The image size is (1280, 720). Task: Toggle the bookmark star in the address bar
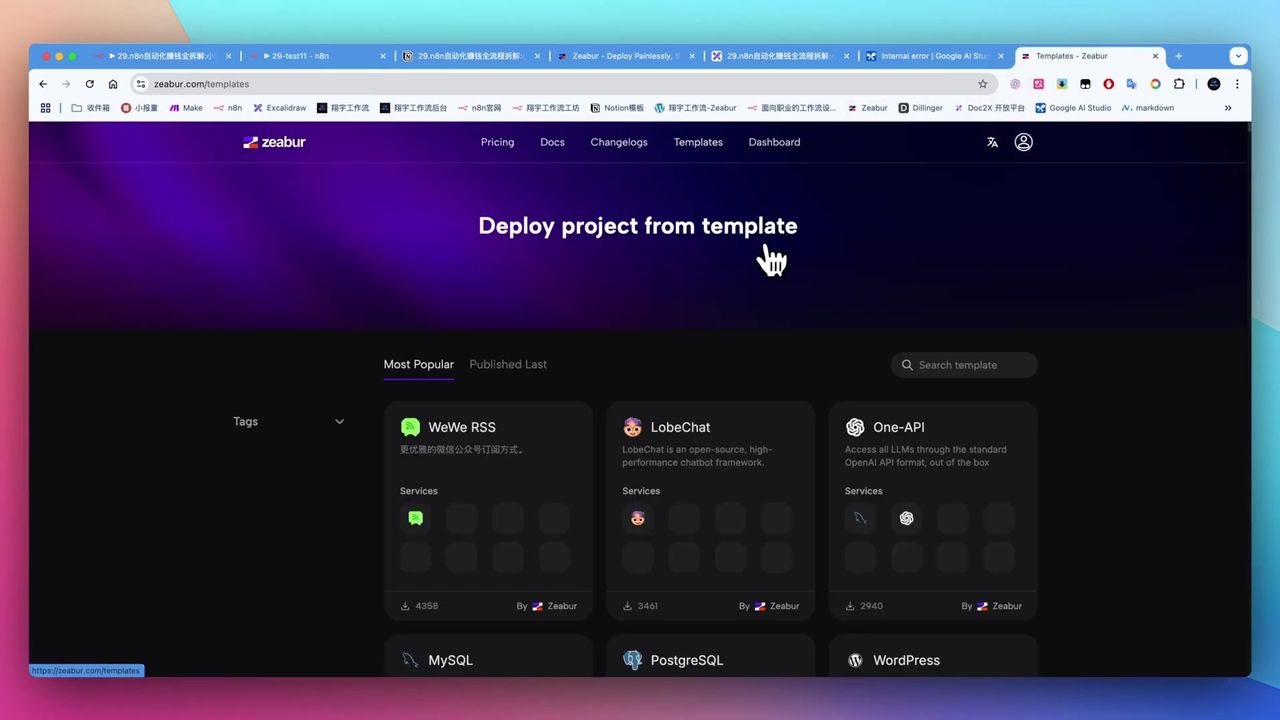click(983, 84)
